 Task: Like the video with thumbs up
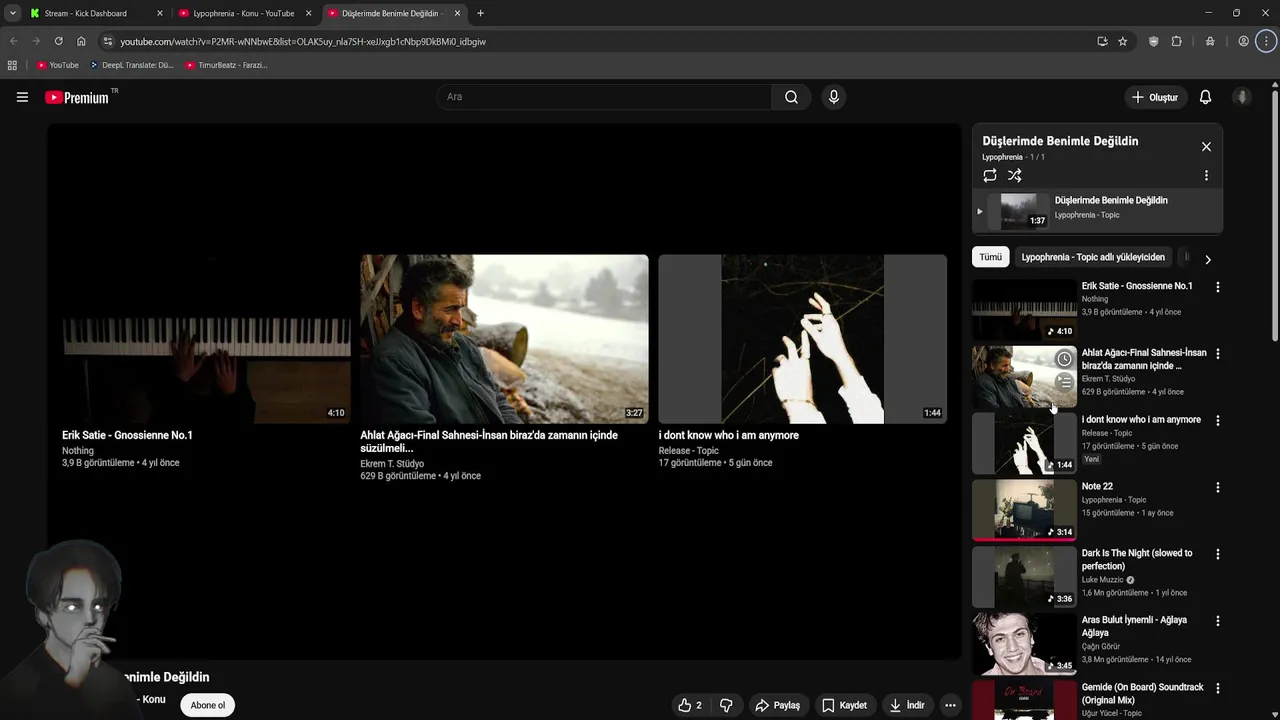point(689,705)
